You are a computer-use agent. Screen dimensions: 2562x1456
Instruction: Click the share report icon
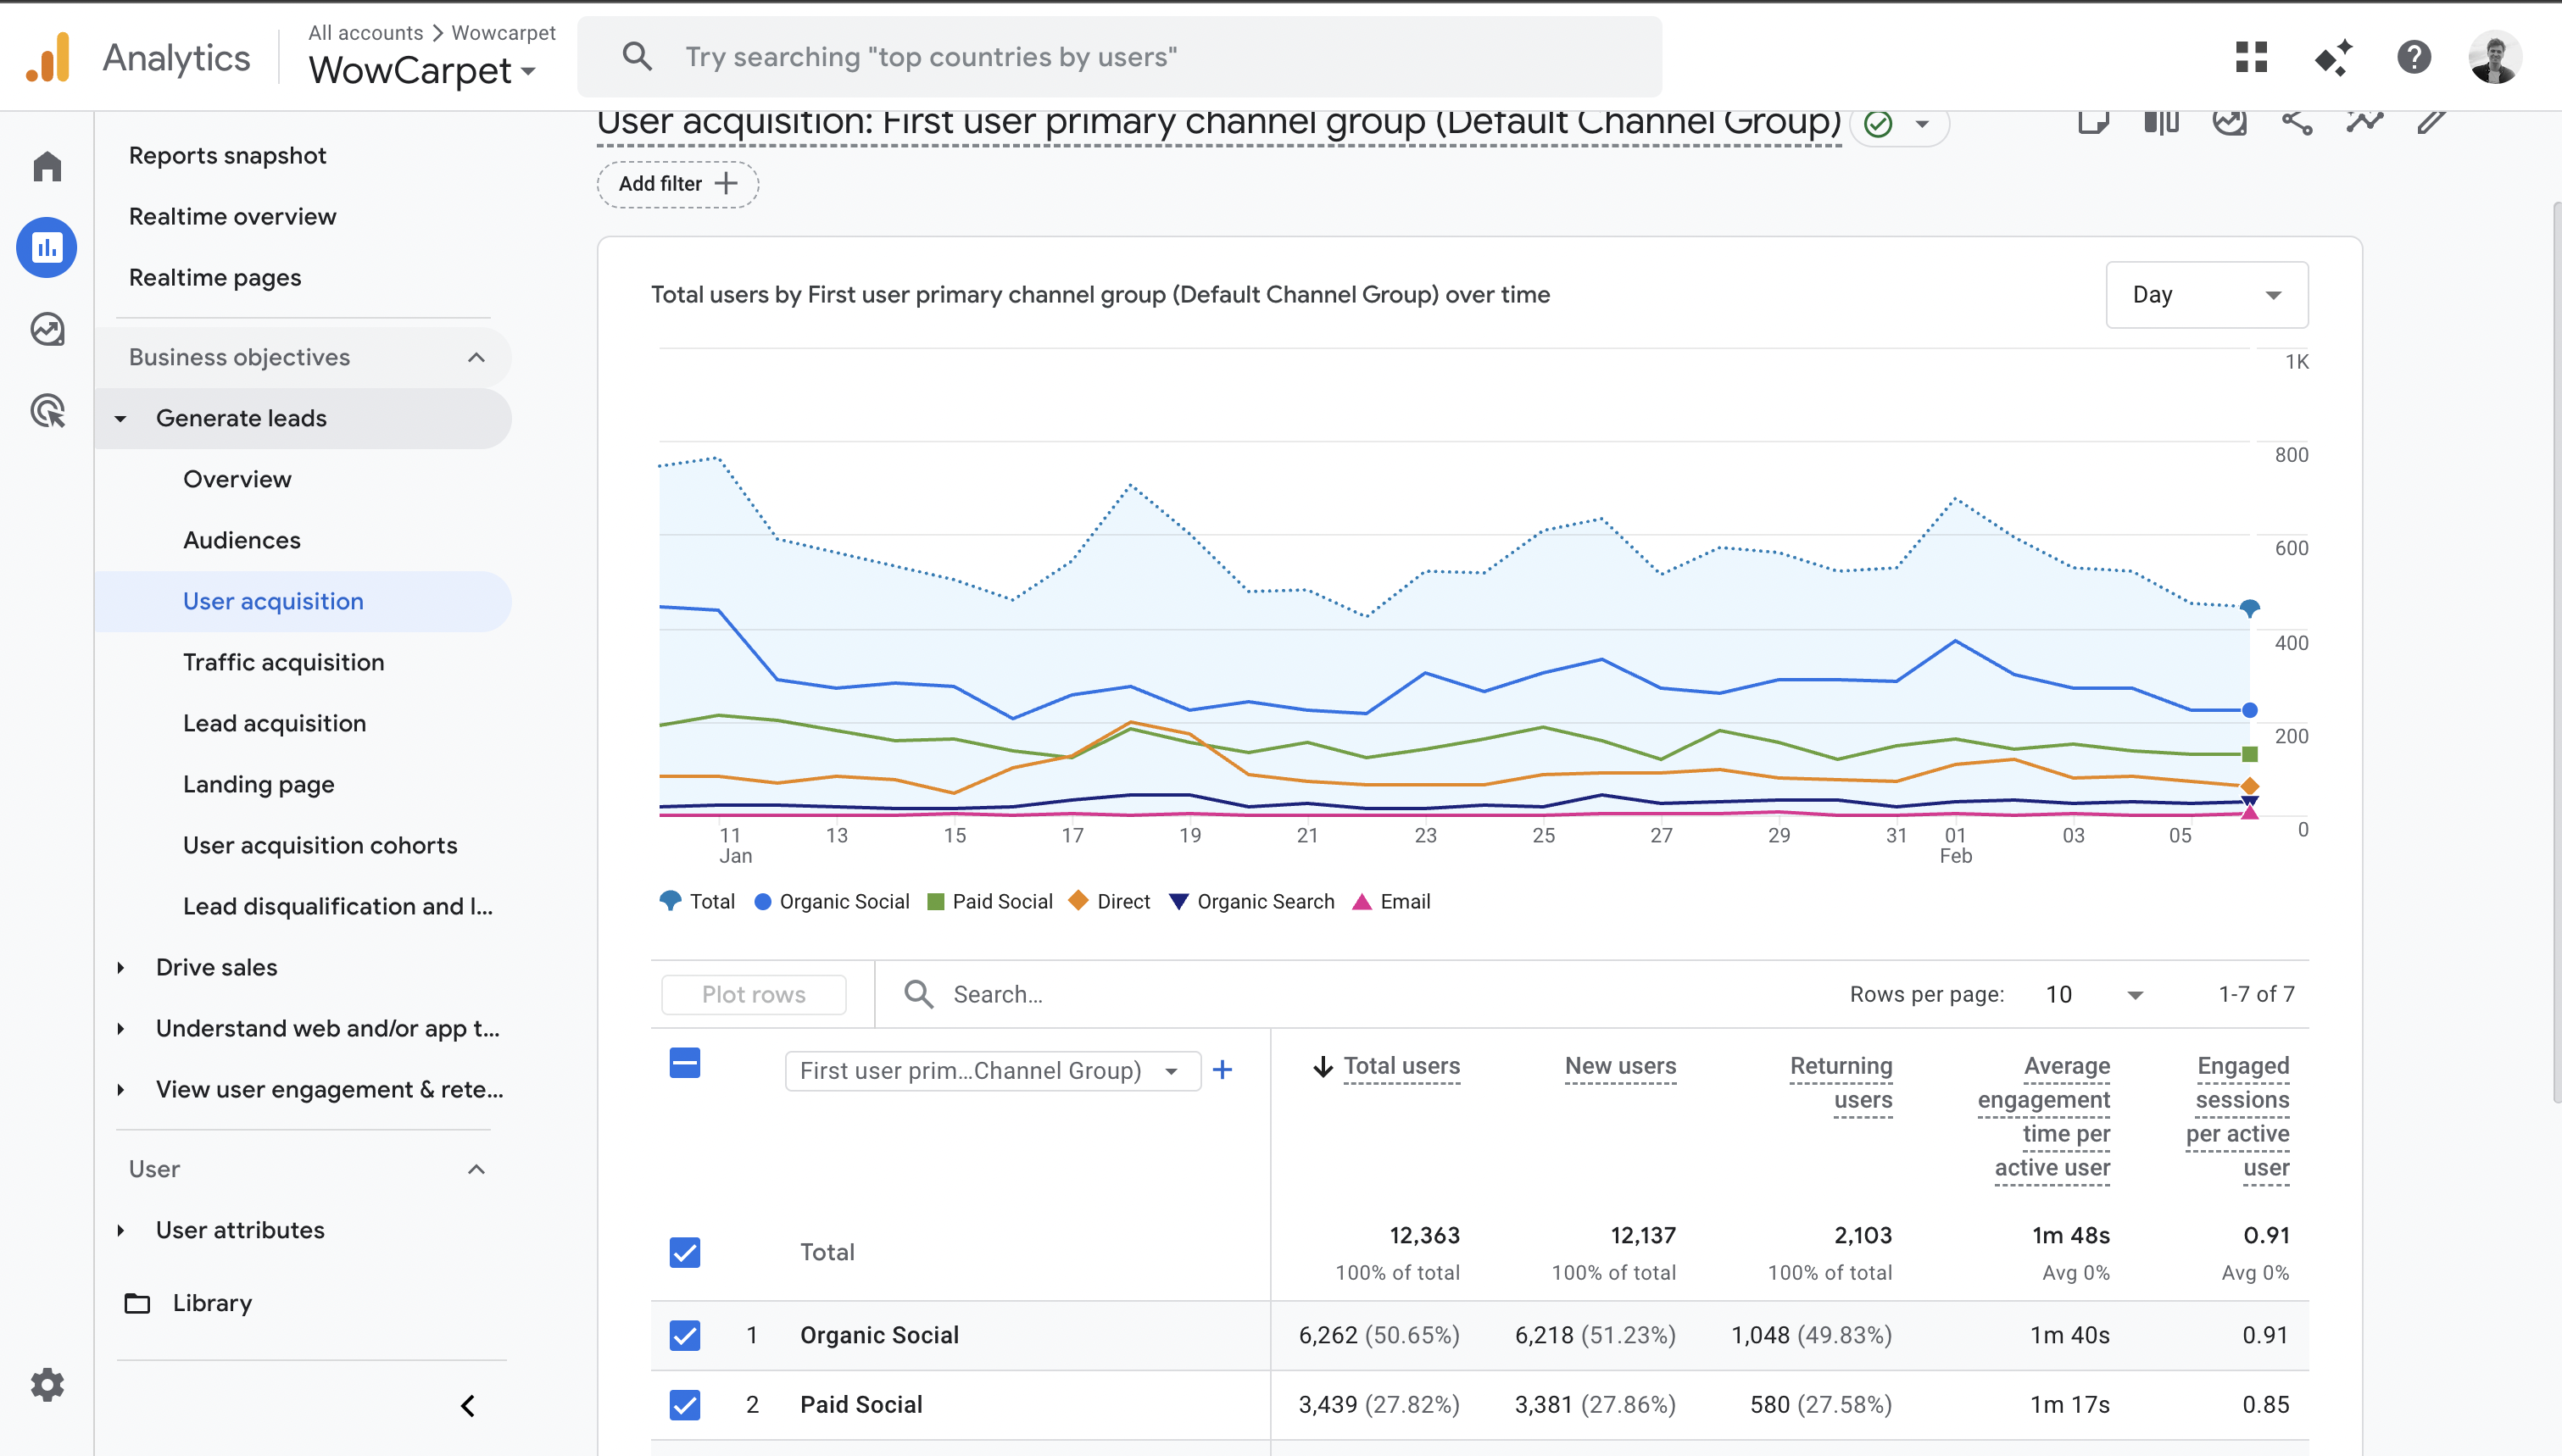pos(2296,122)
